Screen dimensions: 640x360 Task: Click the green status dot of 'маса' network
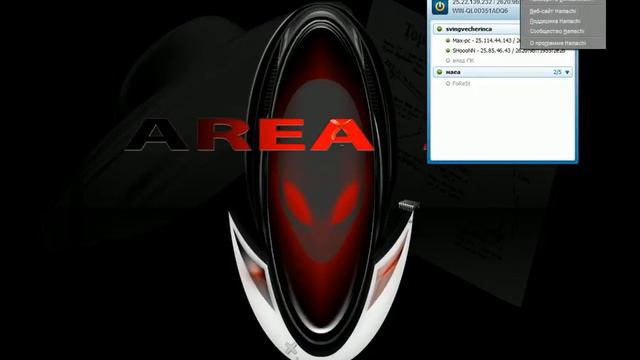tap(440, 72)
